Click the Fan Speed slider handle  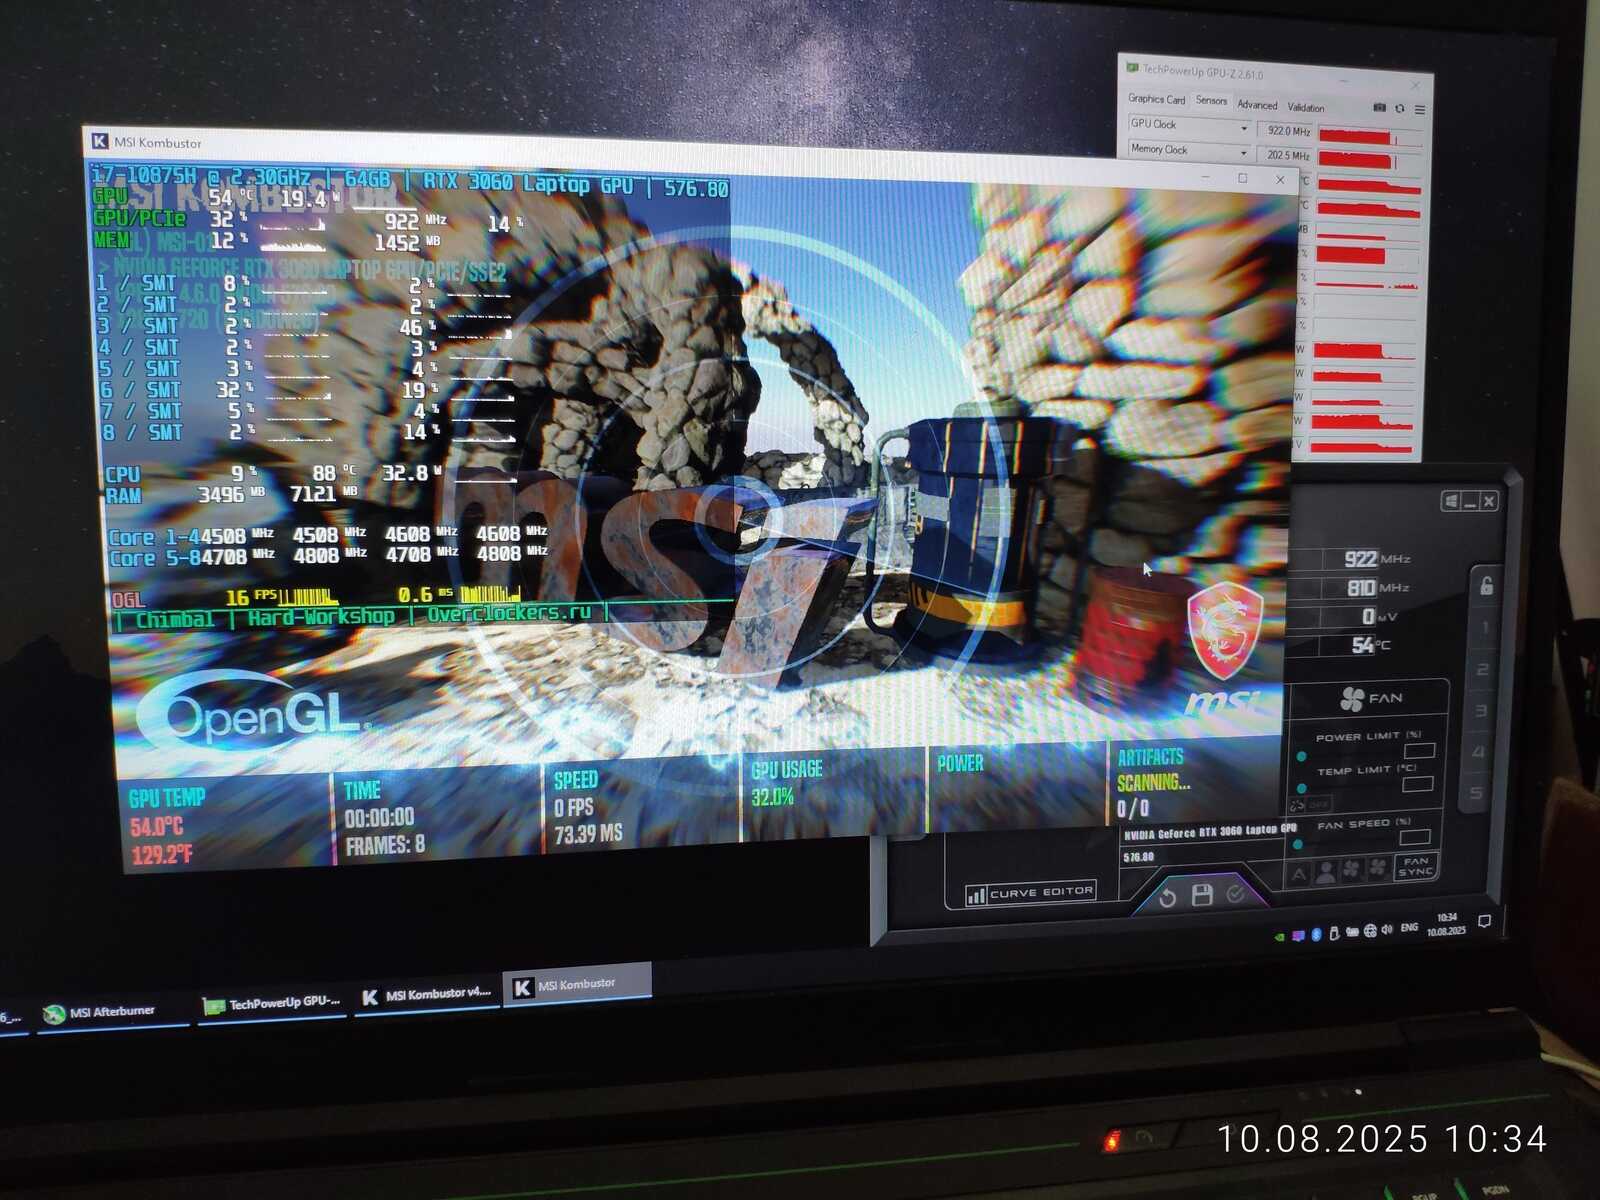(x=1297, y=844)
